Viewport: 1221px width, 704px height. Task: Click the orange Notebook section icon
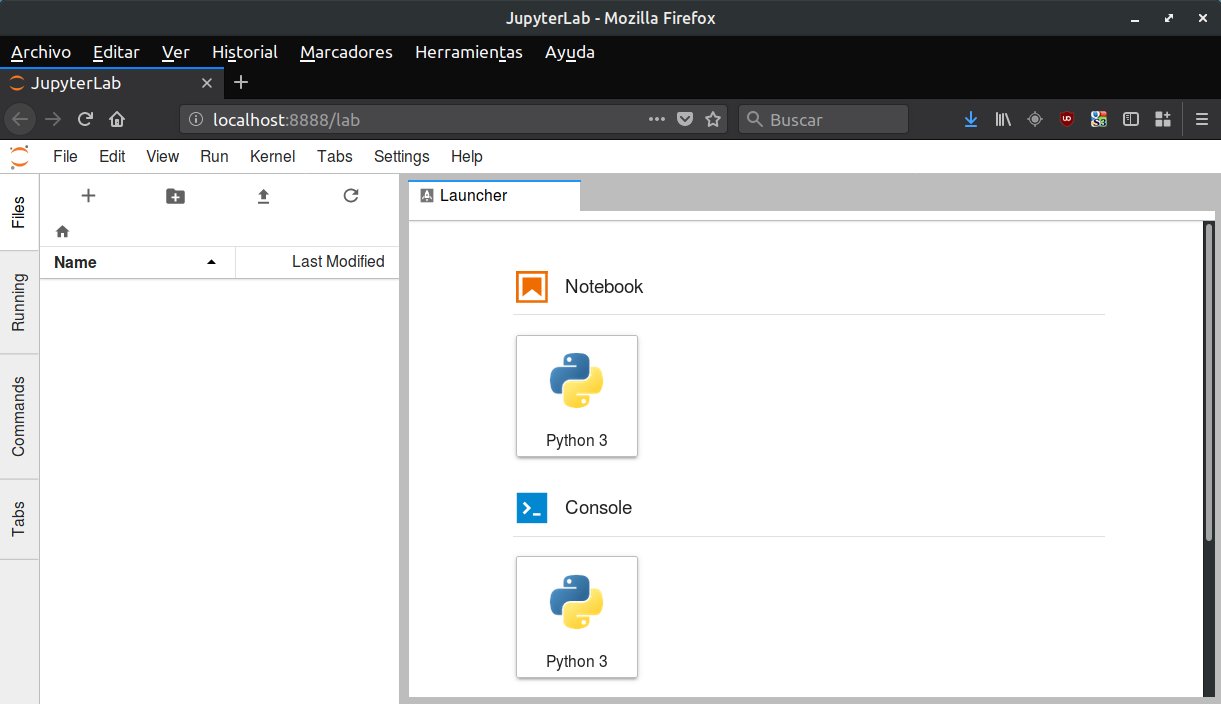pos(532,286)
